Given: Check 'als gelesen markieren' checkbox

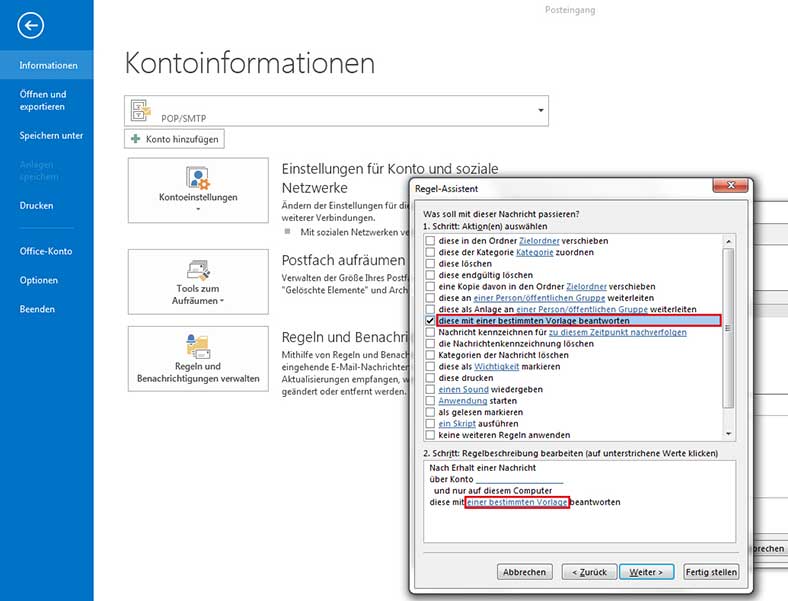Looking at the screenshot, I should pos(430,412).
